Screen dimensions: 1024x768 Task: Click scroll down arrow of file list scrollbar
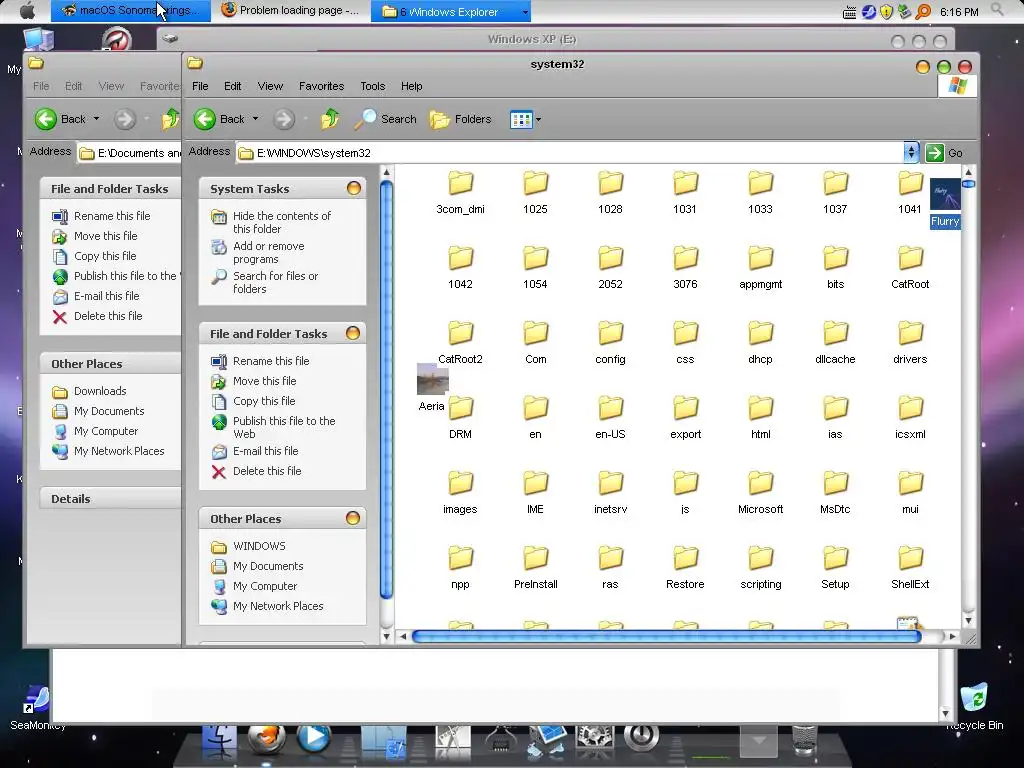(968, 620)
